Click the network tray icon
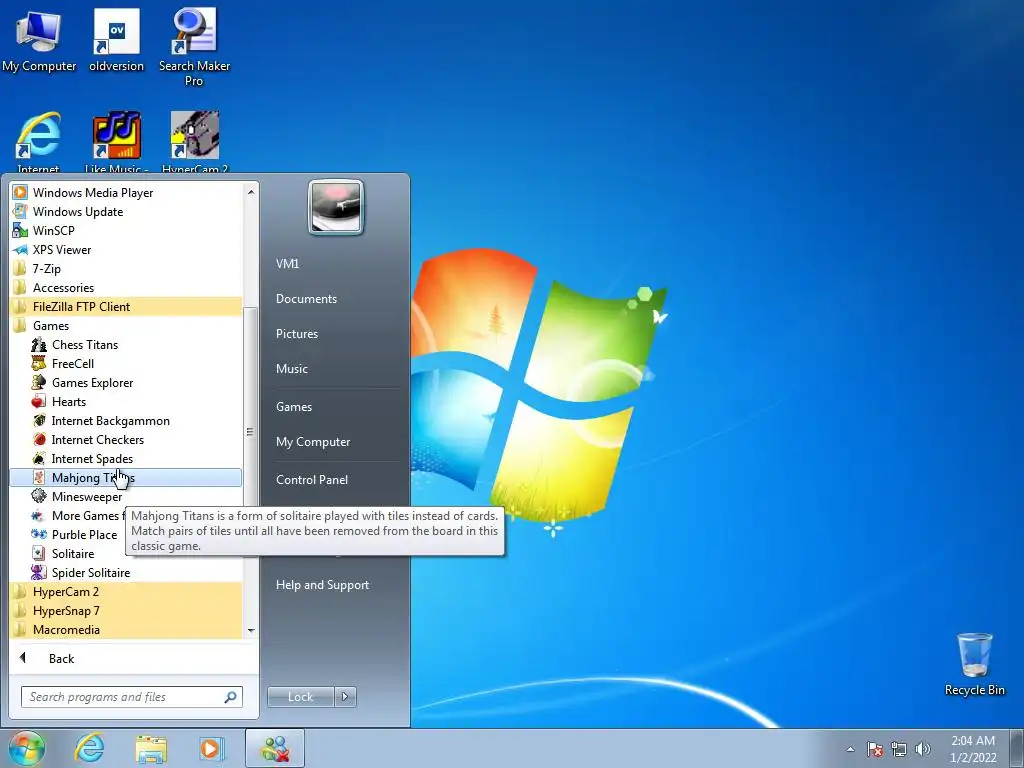This screenshot has height=768, width=1024. click(x=899, y=749)
